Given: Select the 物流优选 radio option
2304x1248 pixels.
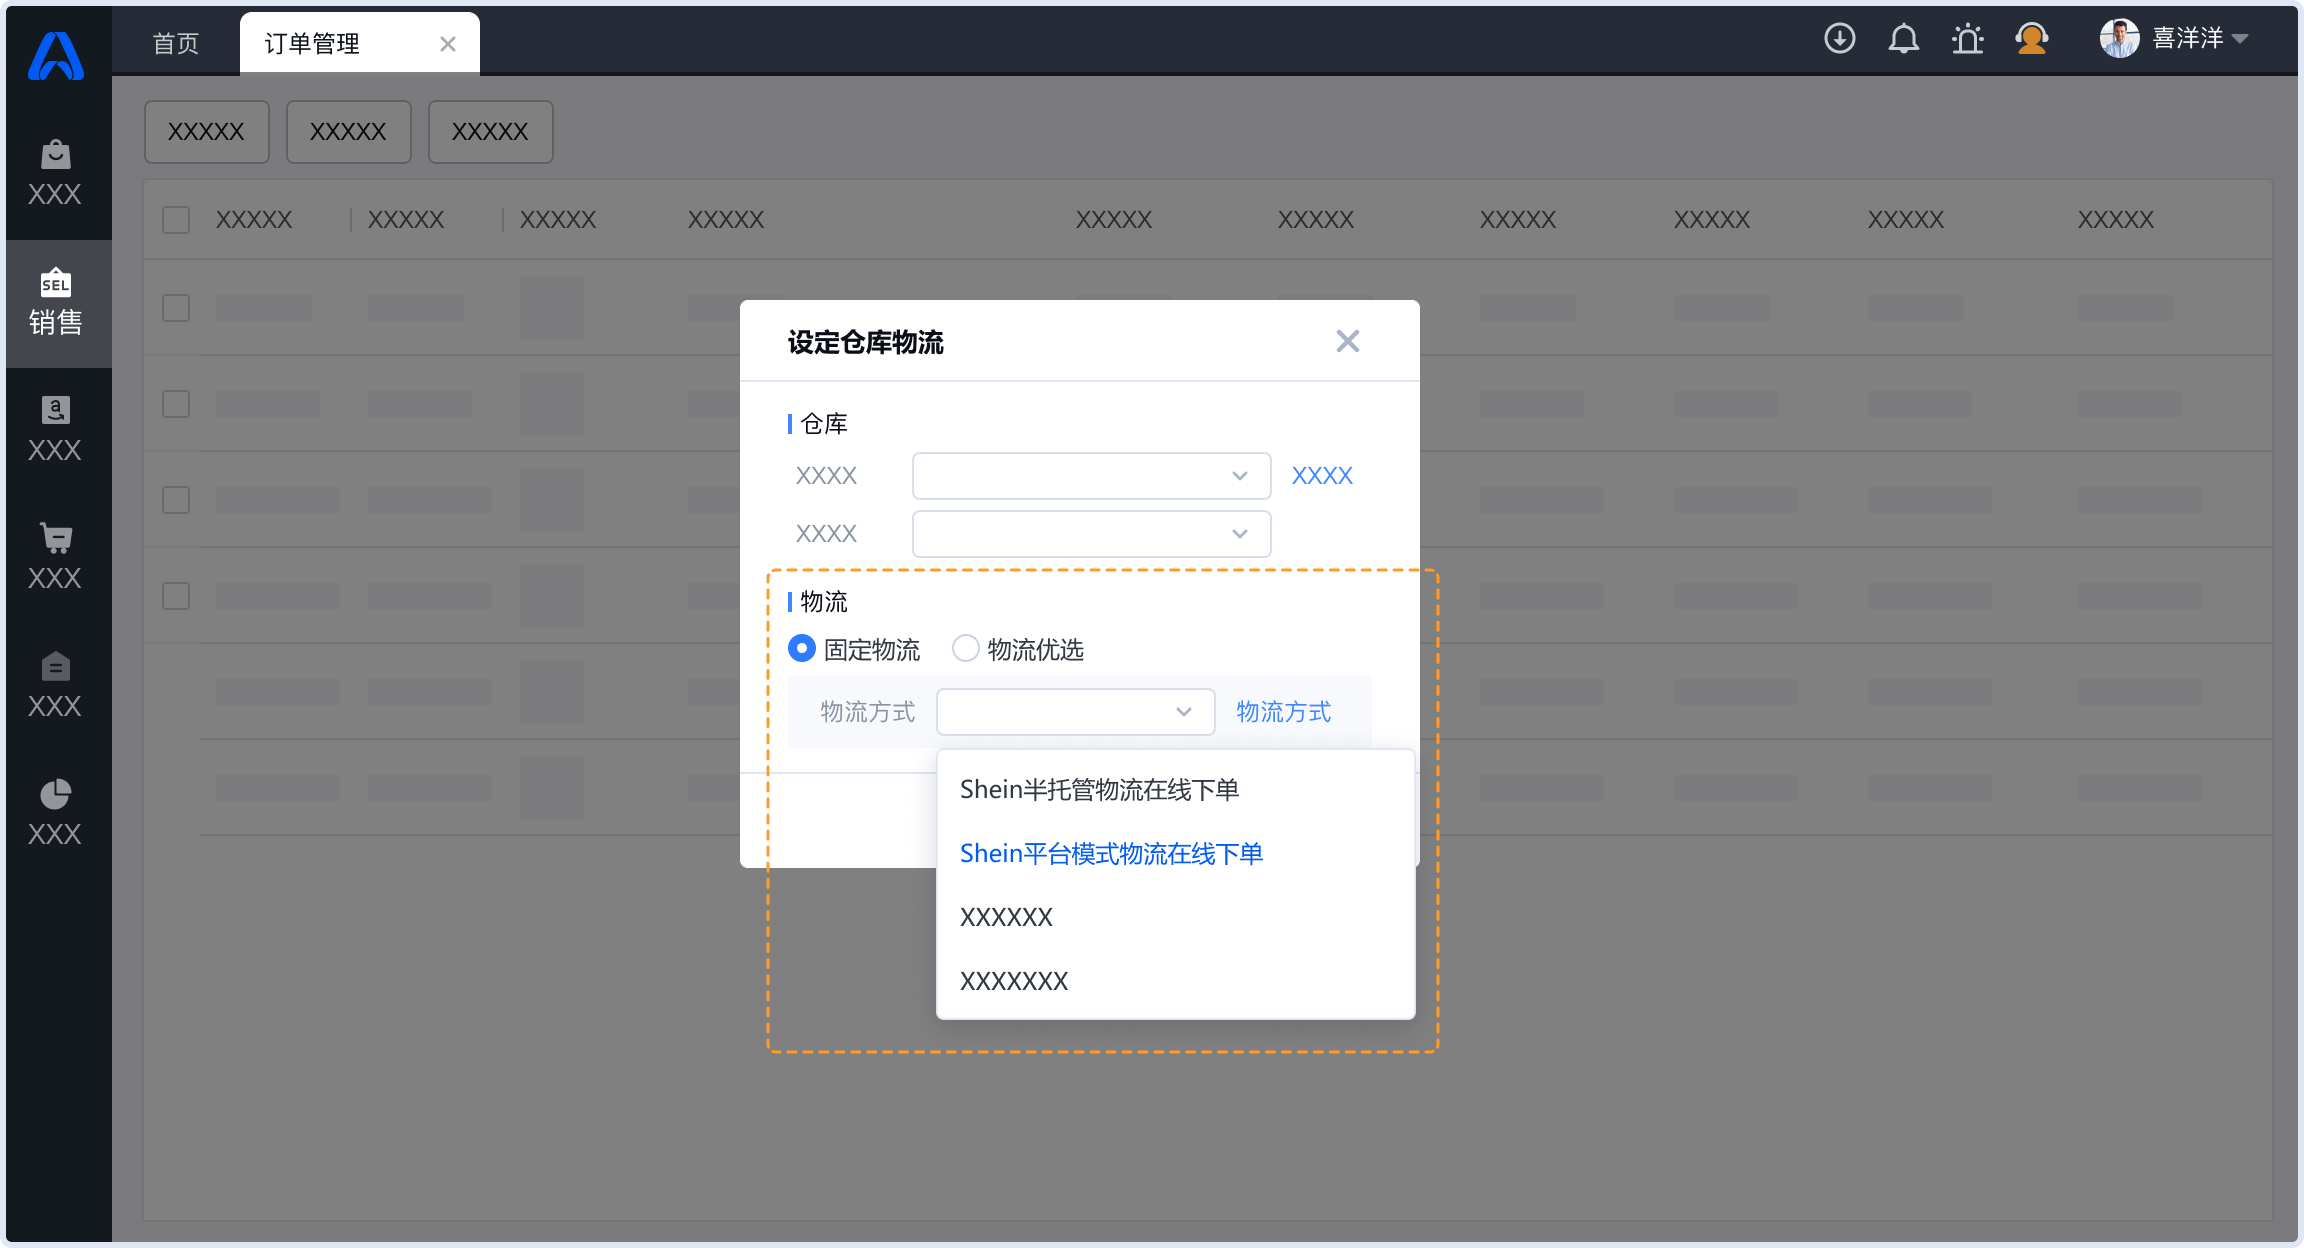Looking at the screenshot, I should [965, 649].
